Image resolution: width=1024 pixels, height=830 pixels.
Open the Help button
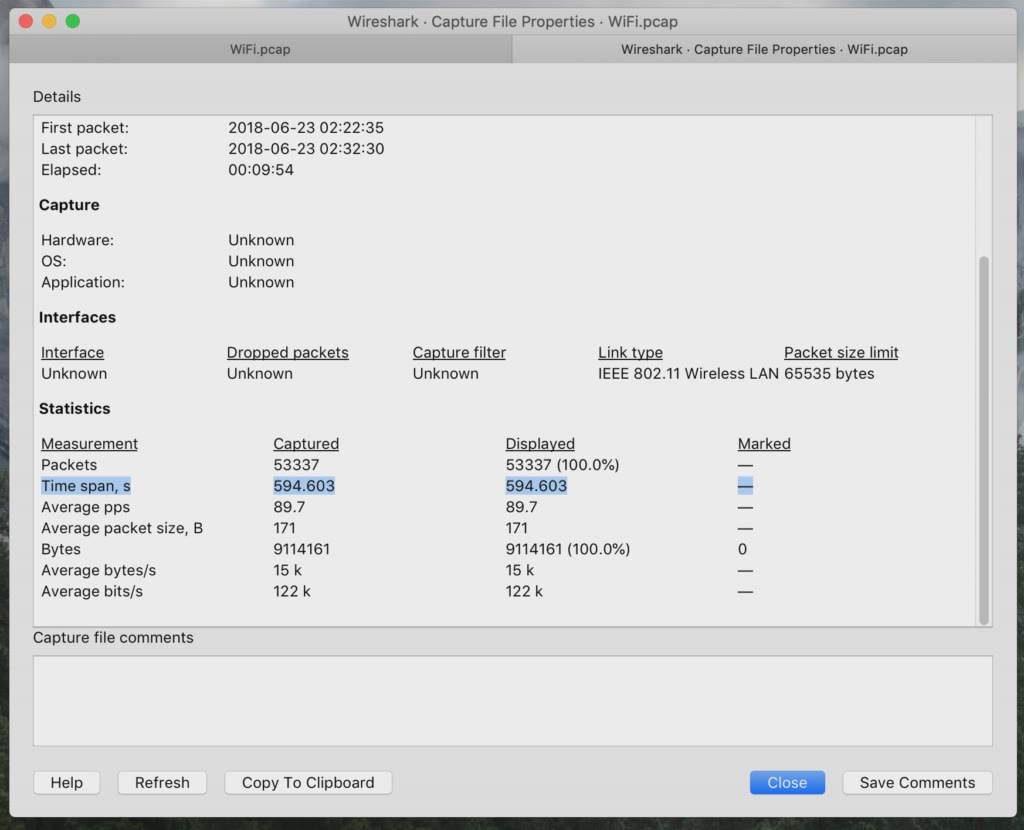[x=67, y=782]
